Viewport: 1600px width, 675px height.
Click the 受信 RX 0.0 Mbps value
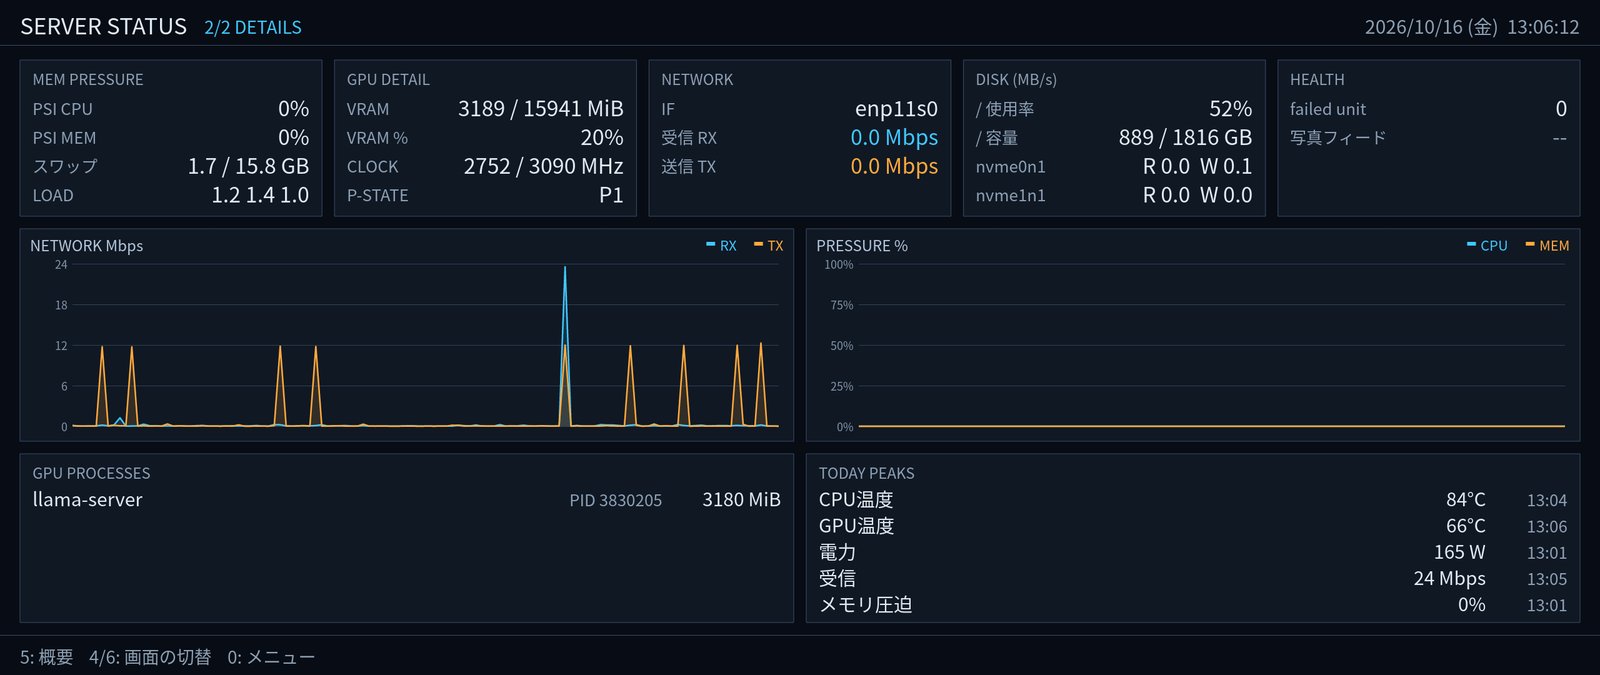(894, 138)
